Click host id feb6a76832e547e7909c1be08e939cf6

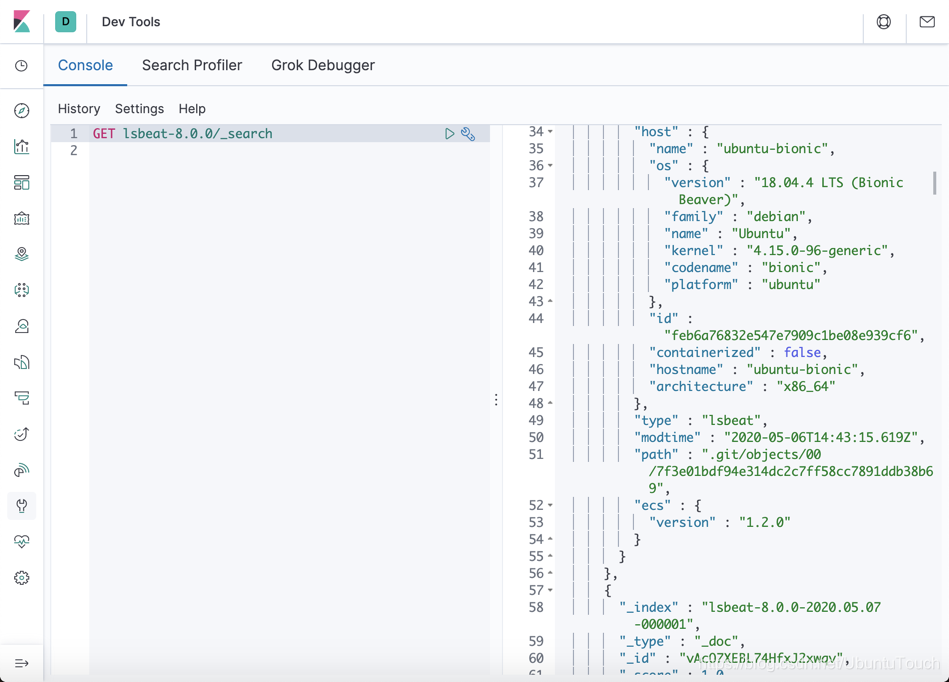pyautogui.click(x=791, y=335)
